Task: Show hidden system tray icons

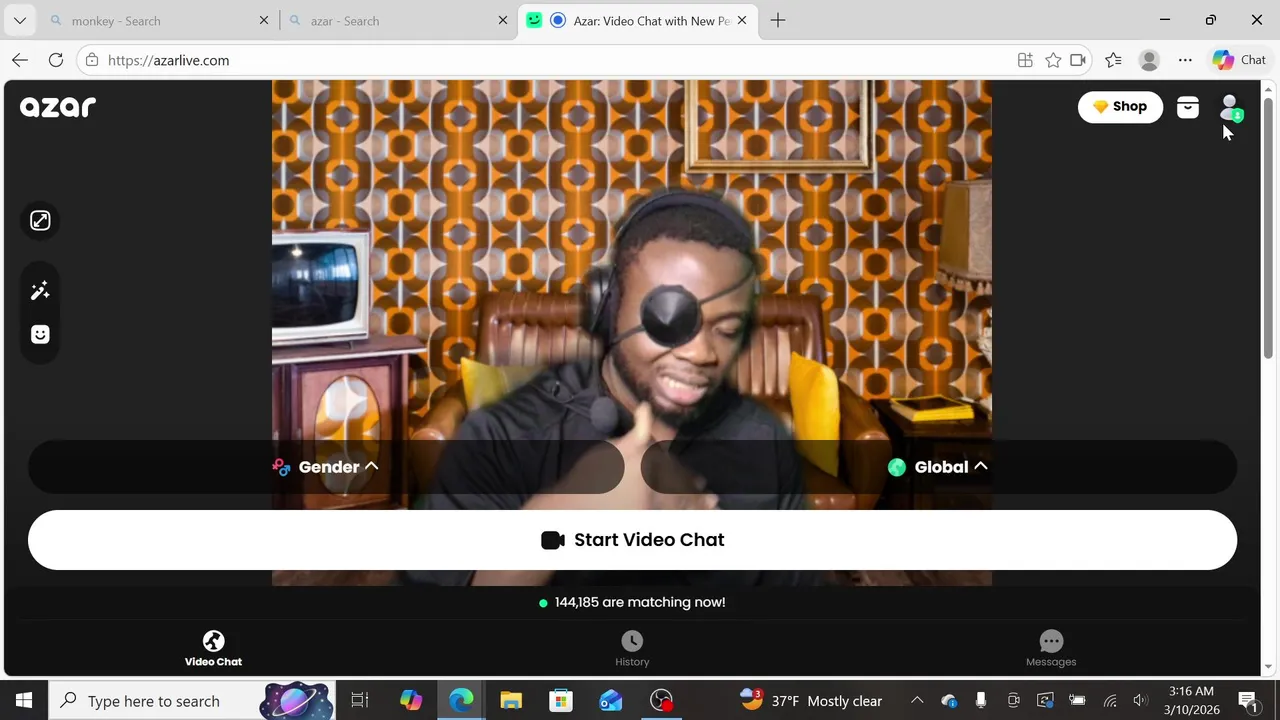Action: (x=917, y=700)
